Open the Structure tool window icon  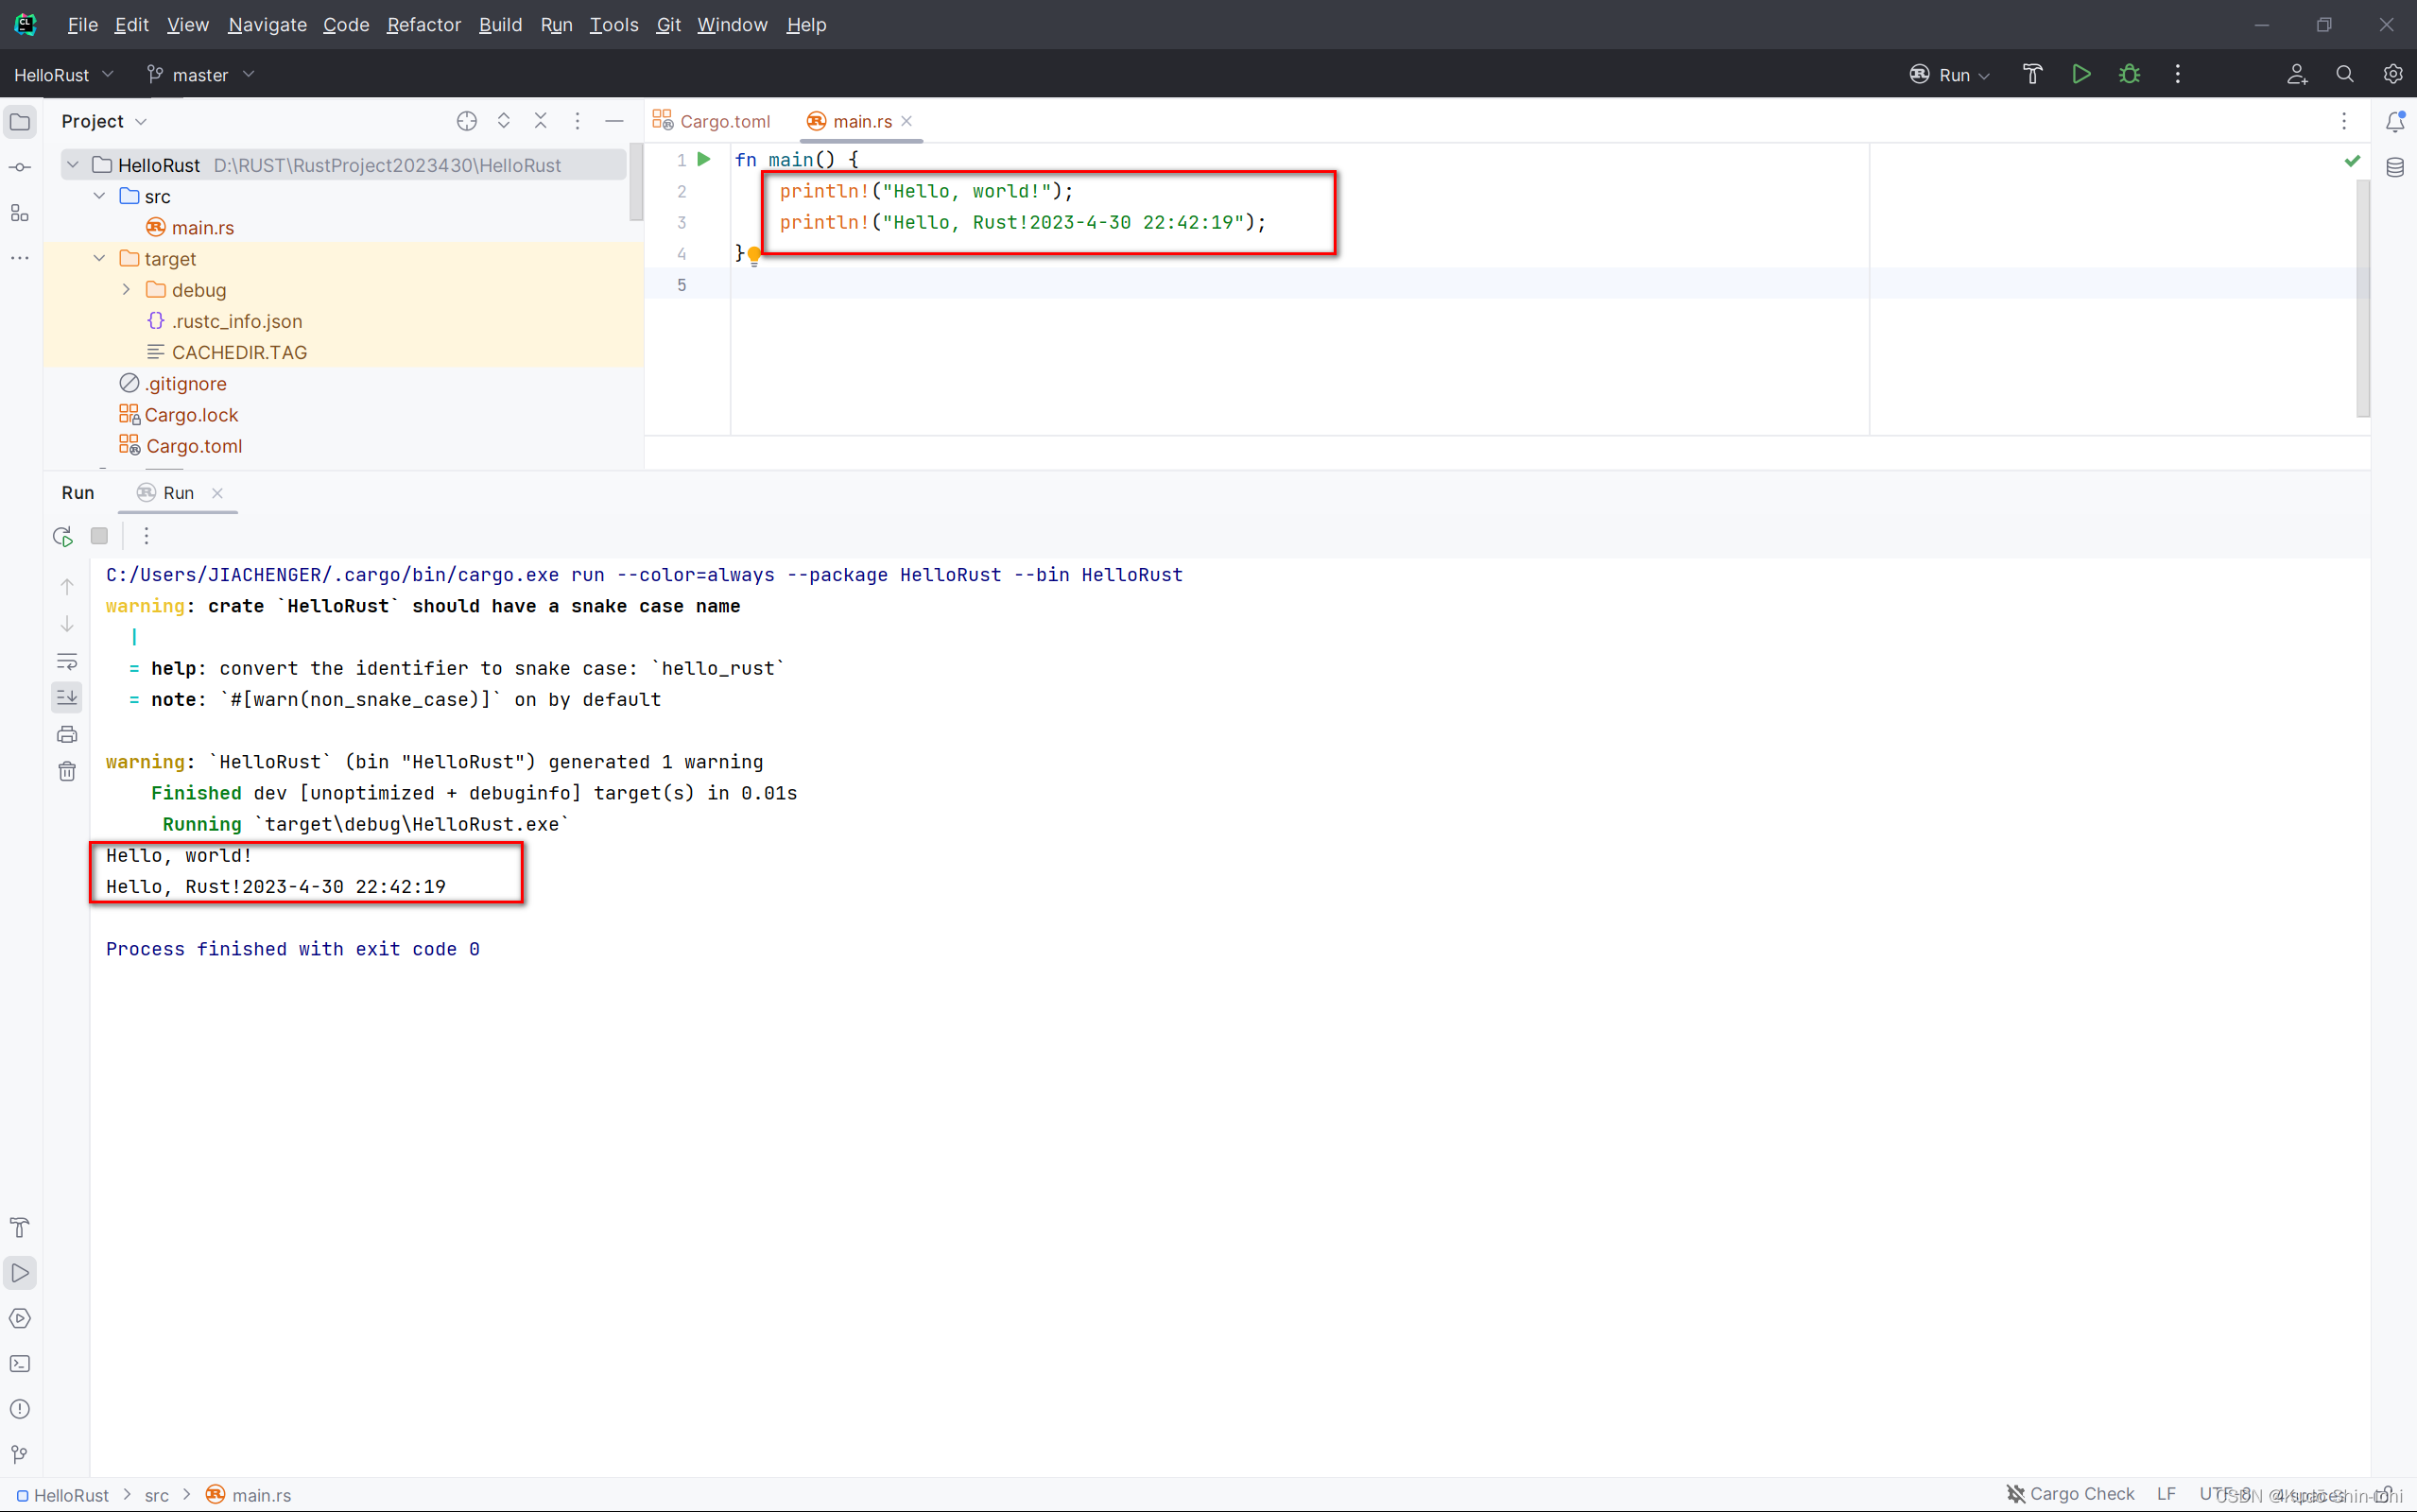(20, 213)
